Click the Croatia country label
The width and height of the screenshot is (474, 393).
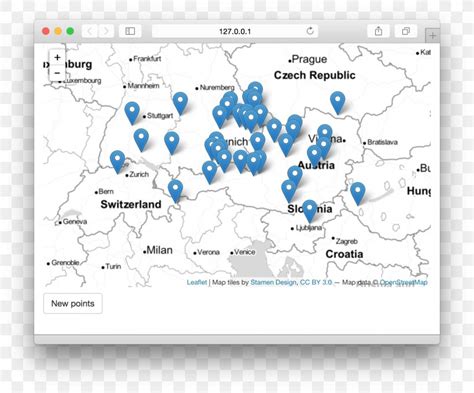click(344, 254)
